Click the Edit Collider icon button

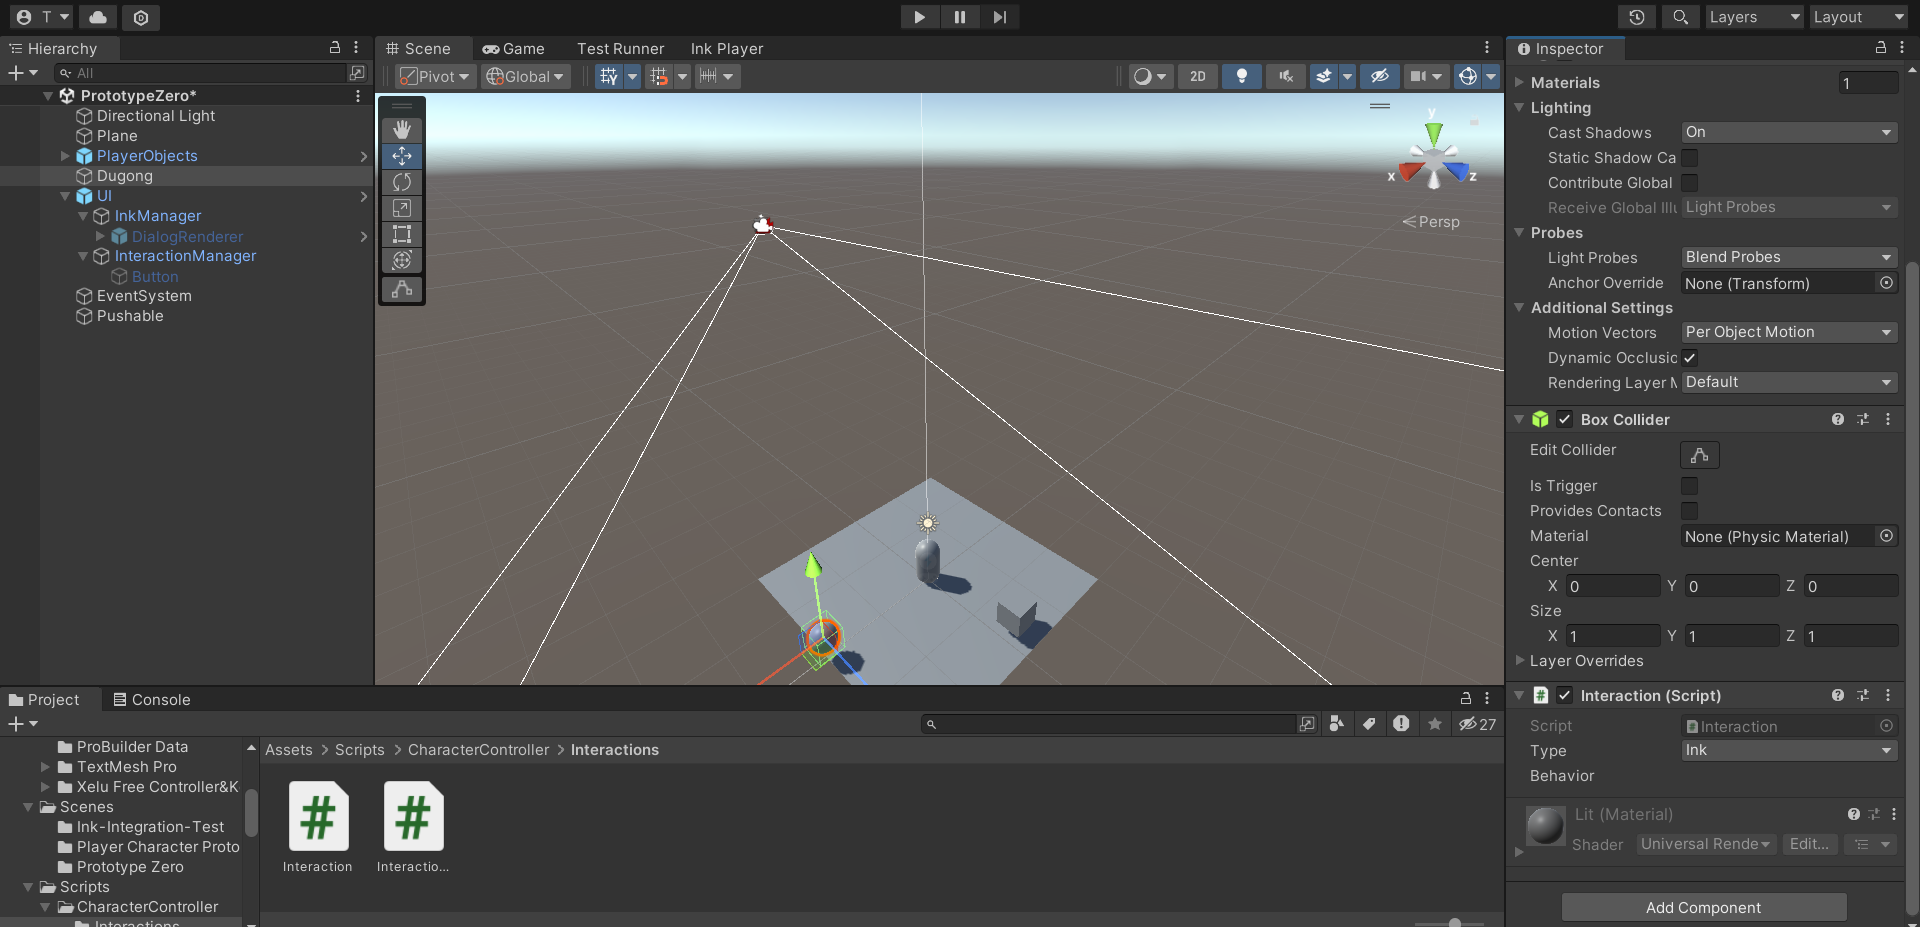[1699, 455]
